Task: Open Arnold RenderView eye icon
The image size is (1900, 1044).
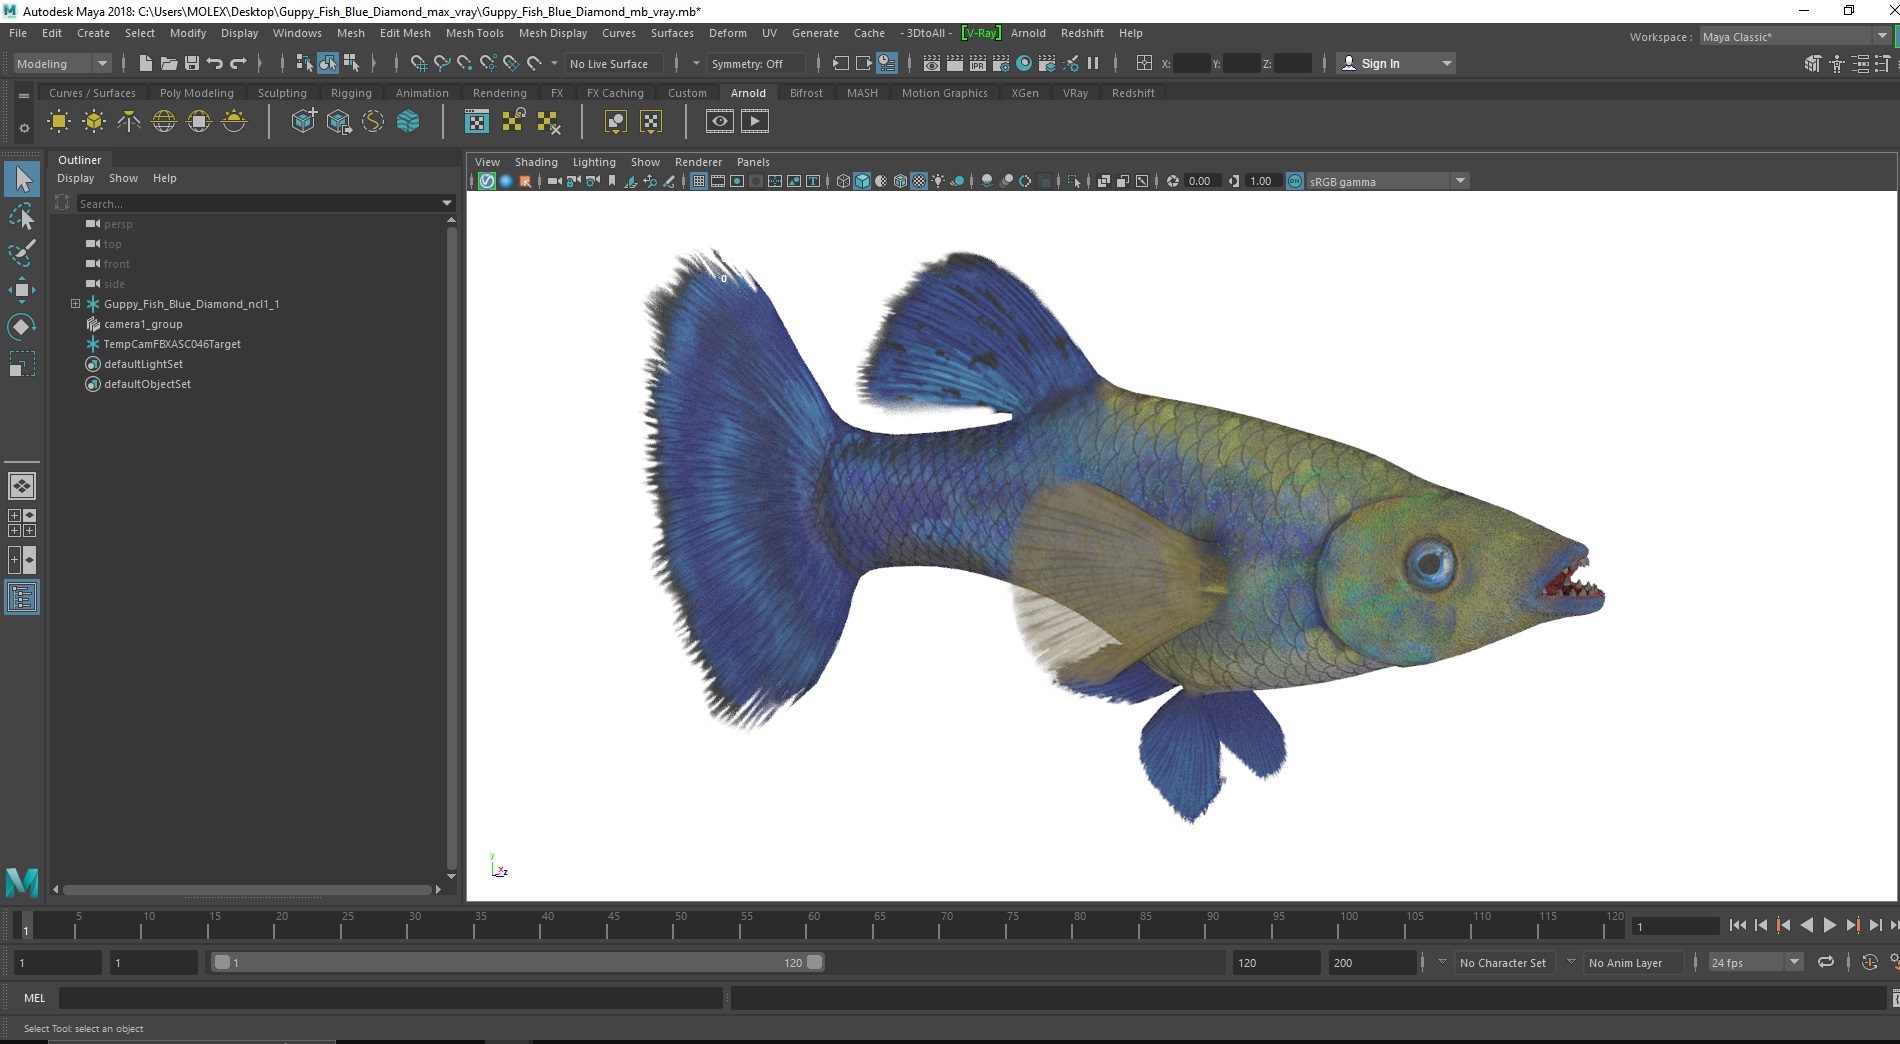Action: [x=719, y=122]
